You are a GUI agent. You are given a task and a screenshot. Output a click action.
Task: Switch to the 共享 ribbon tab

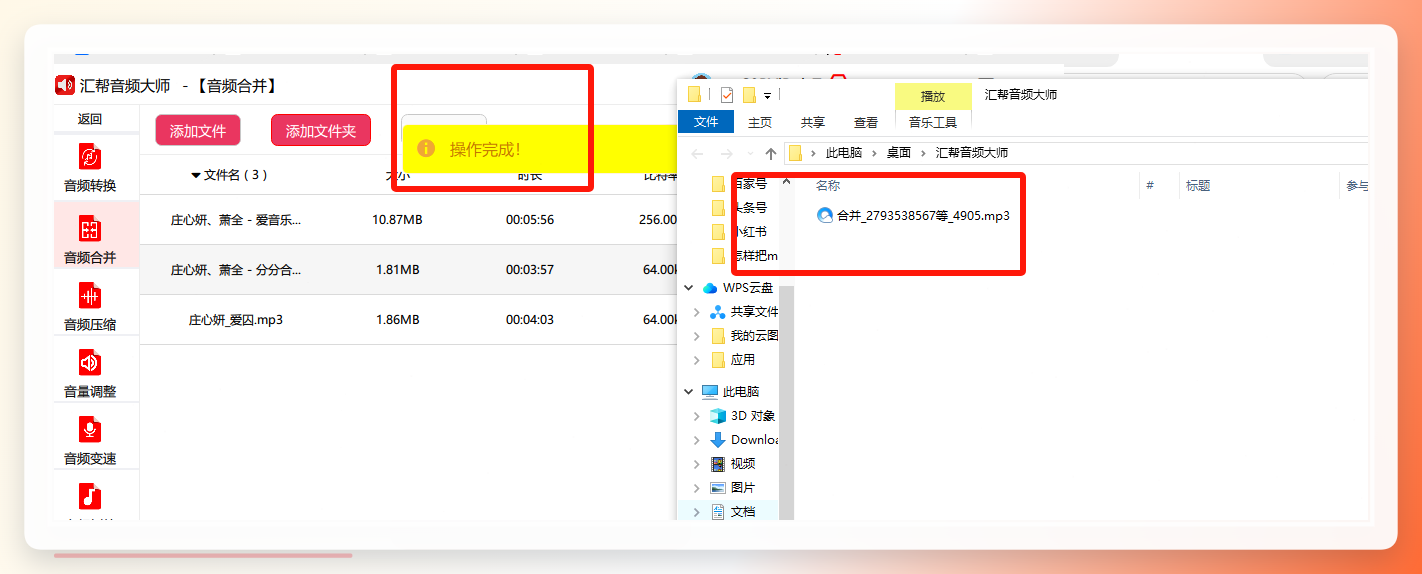point(813,122)
